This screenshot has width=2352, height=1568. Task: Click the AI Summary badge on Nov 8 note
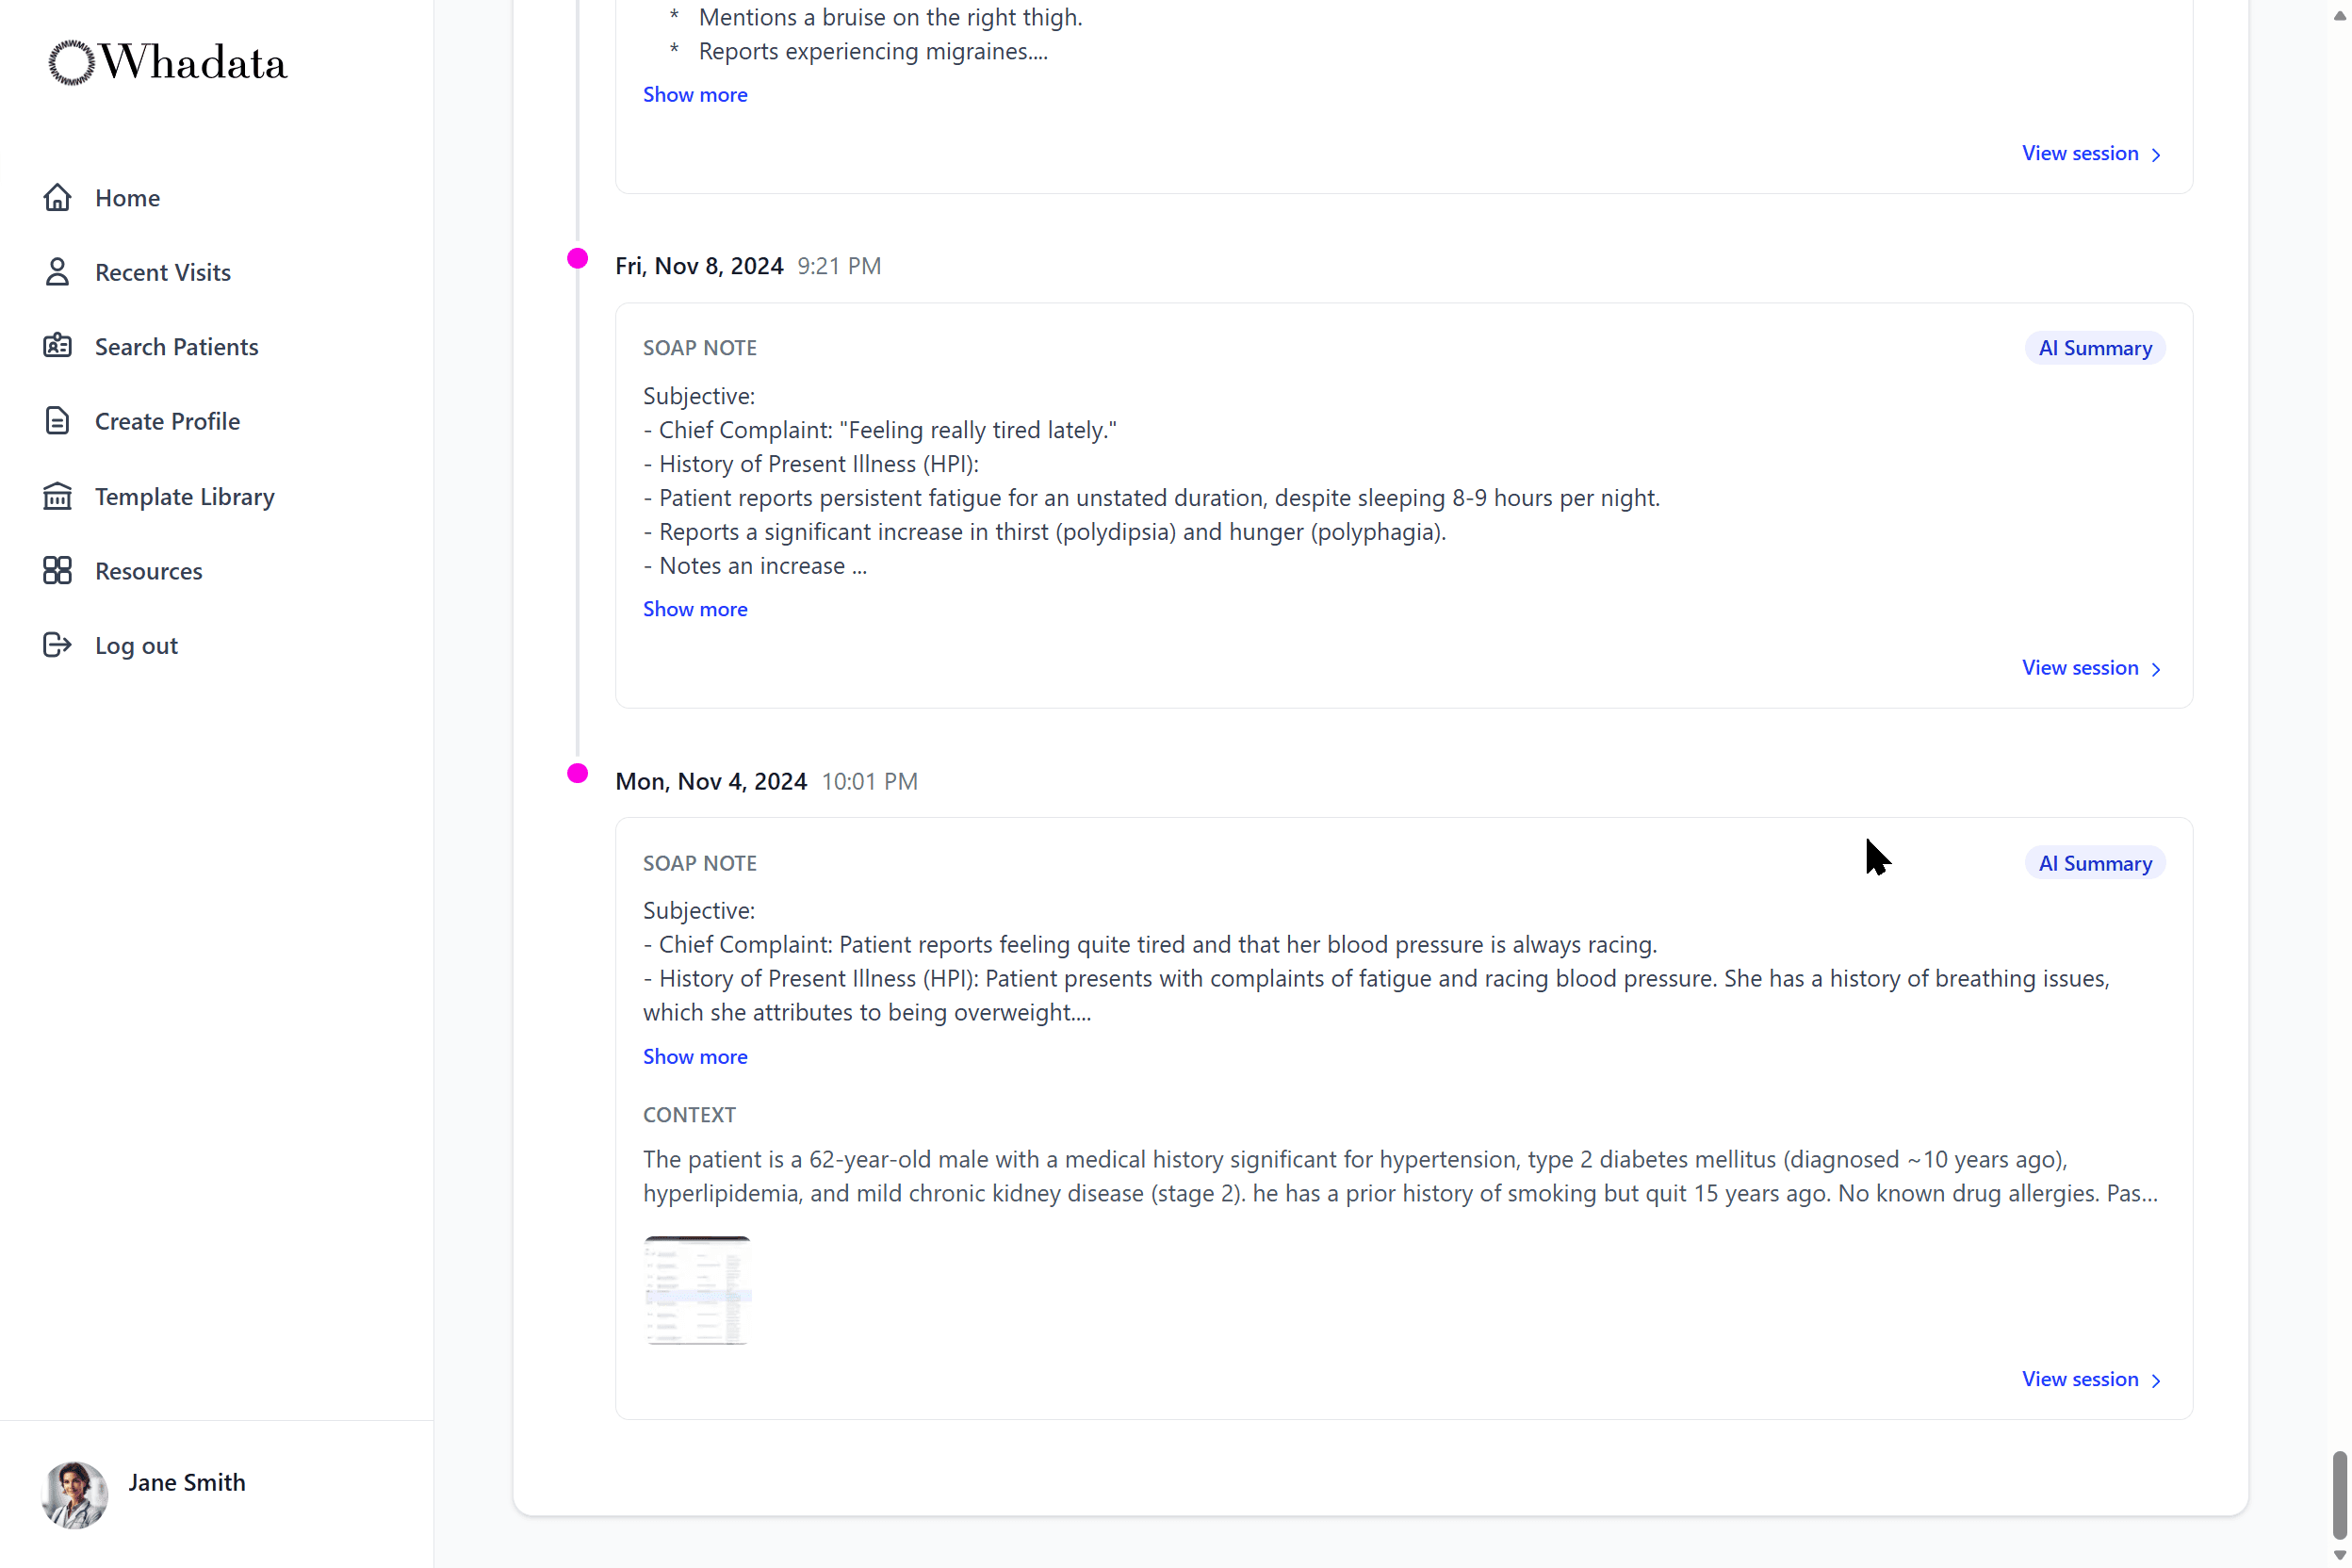2095,348
